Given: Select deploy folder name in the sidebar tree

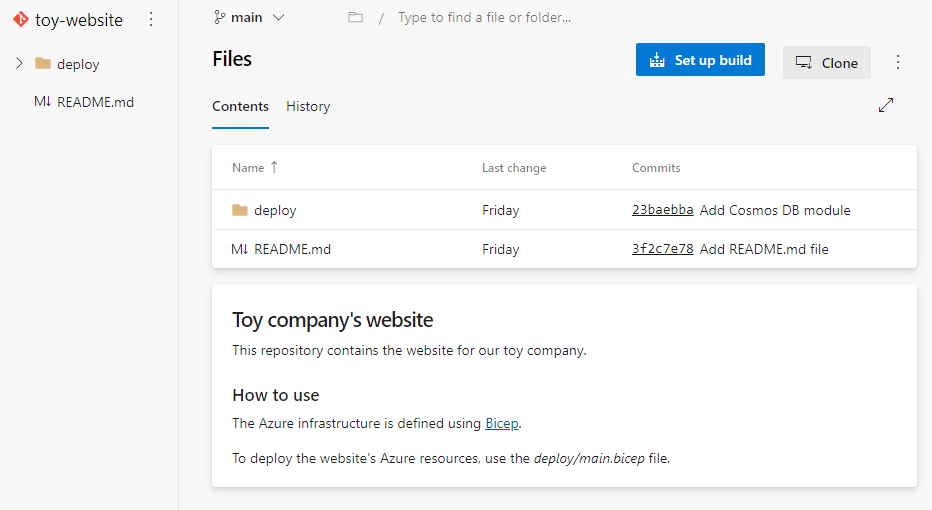Looking at the screenshot, I should tap(78, 64).
